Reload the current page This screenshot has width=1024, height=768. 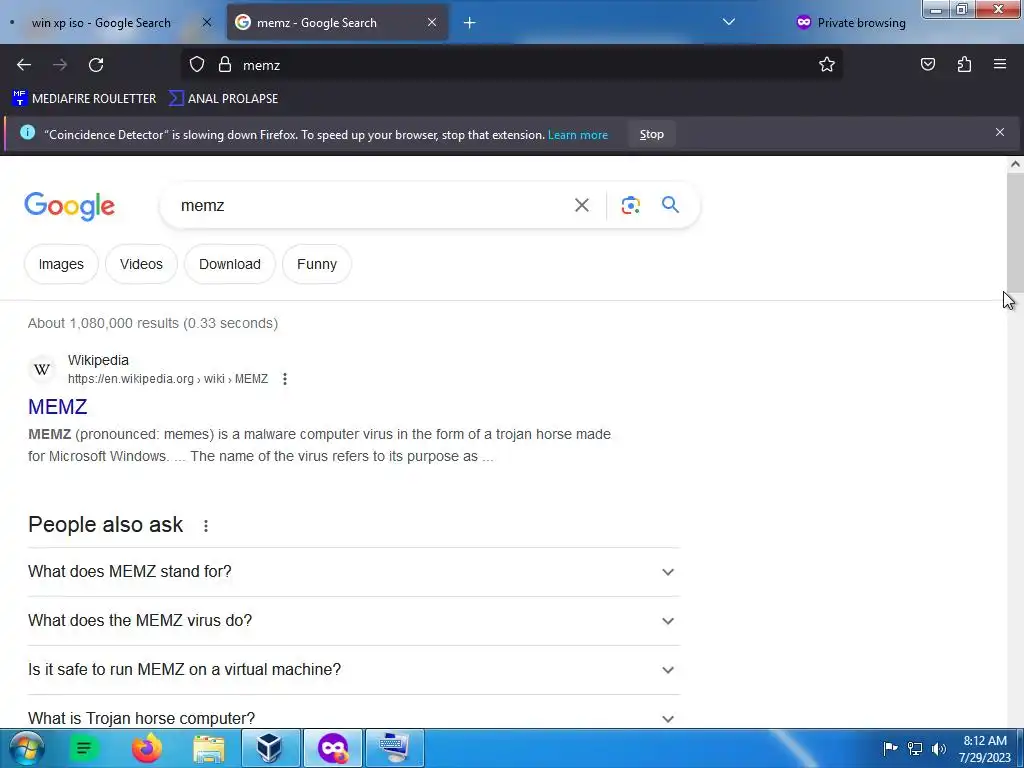[x=96, y=65]
